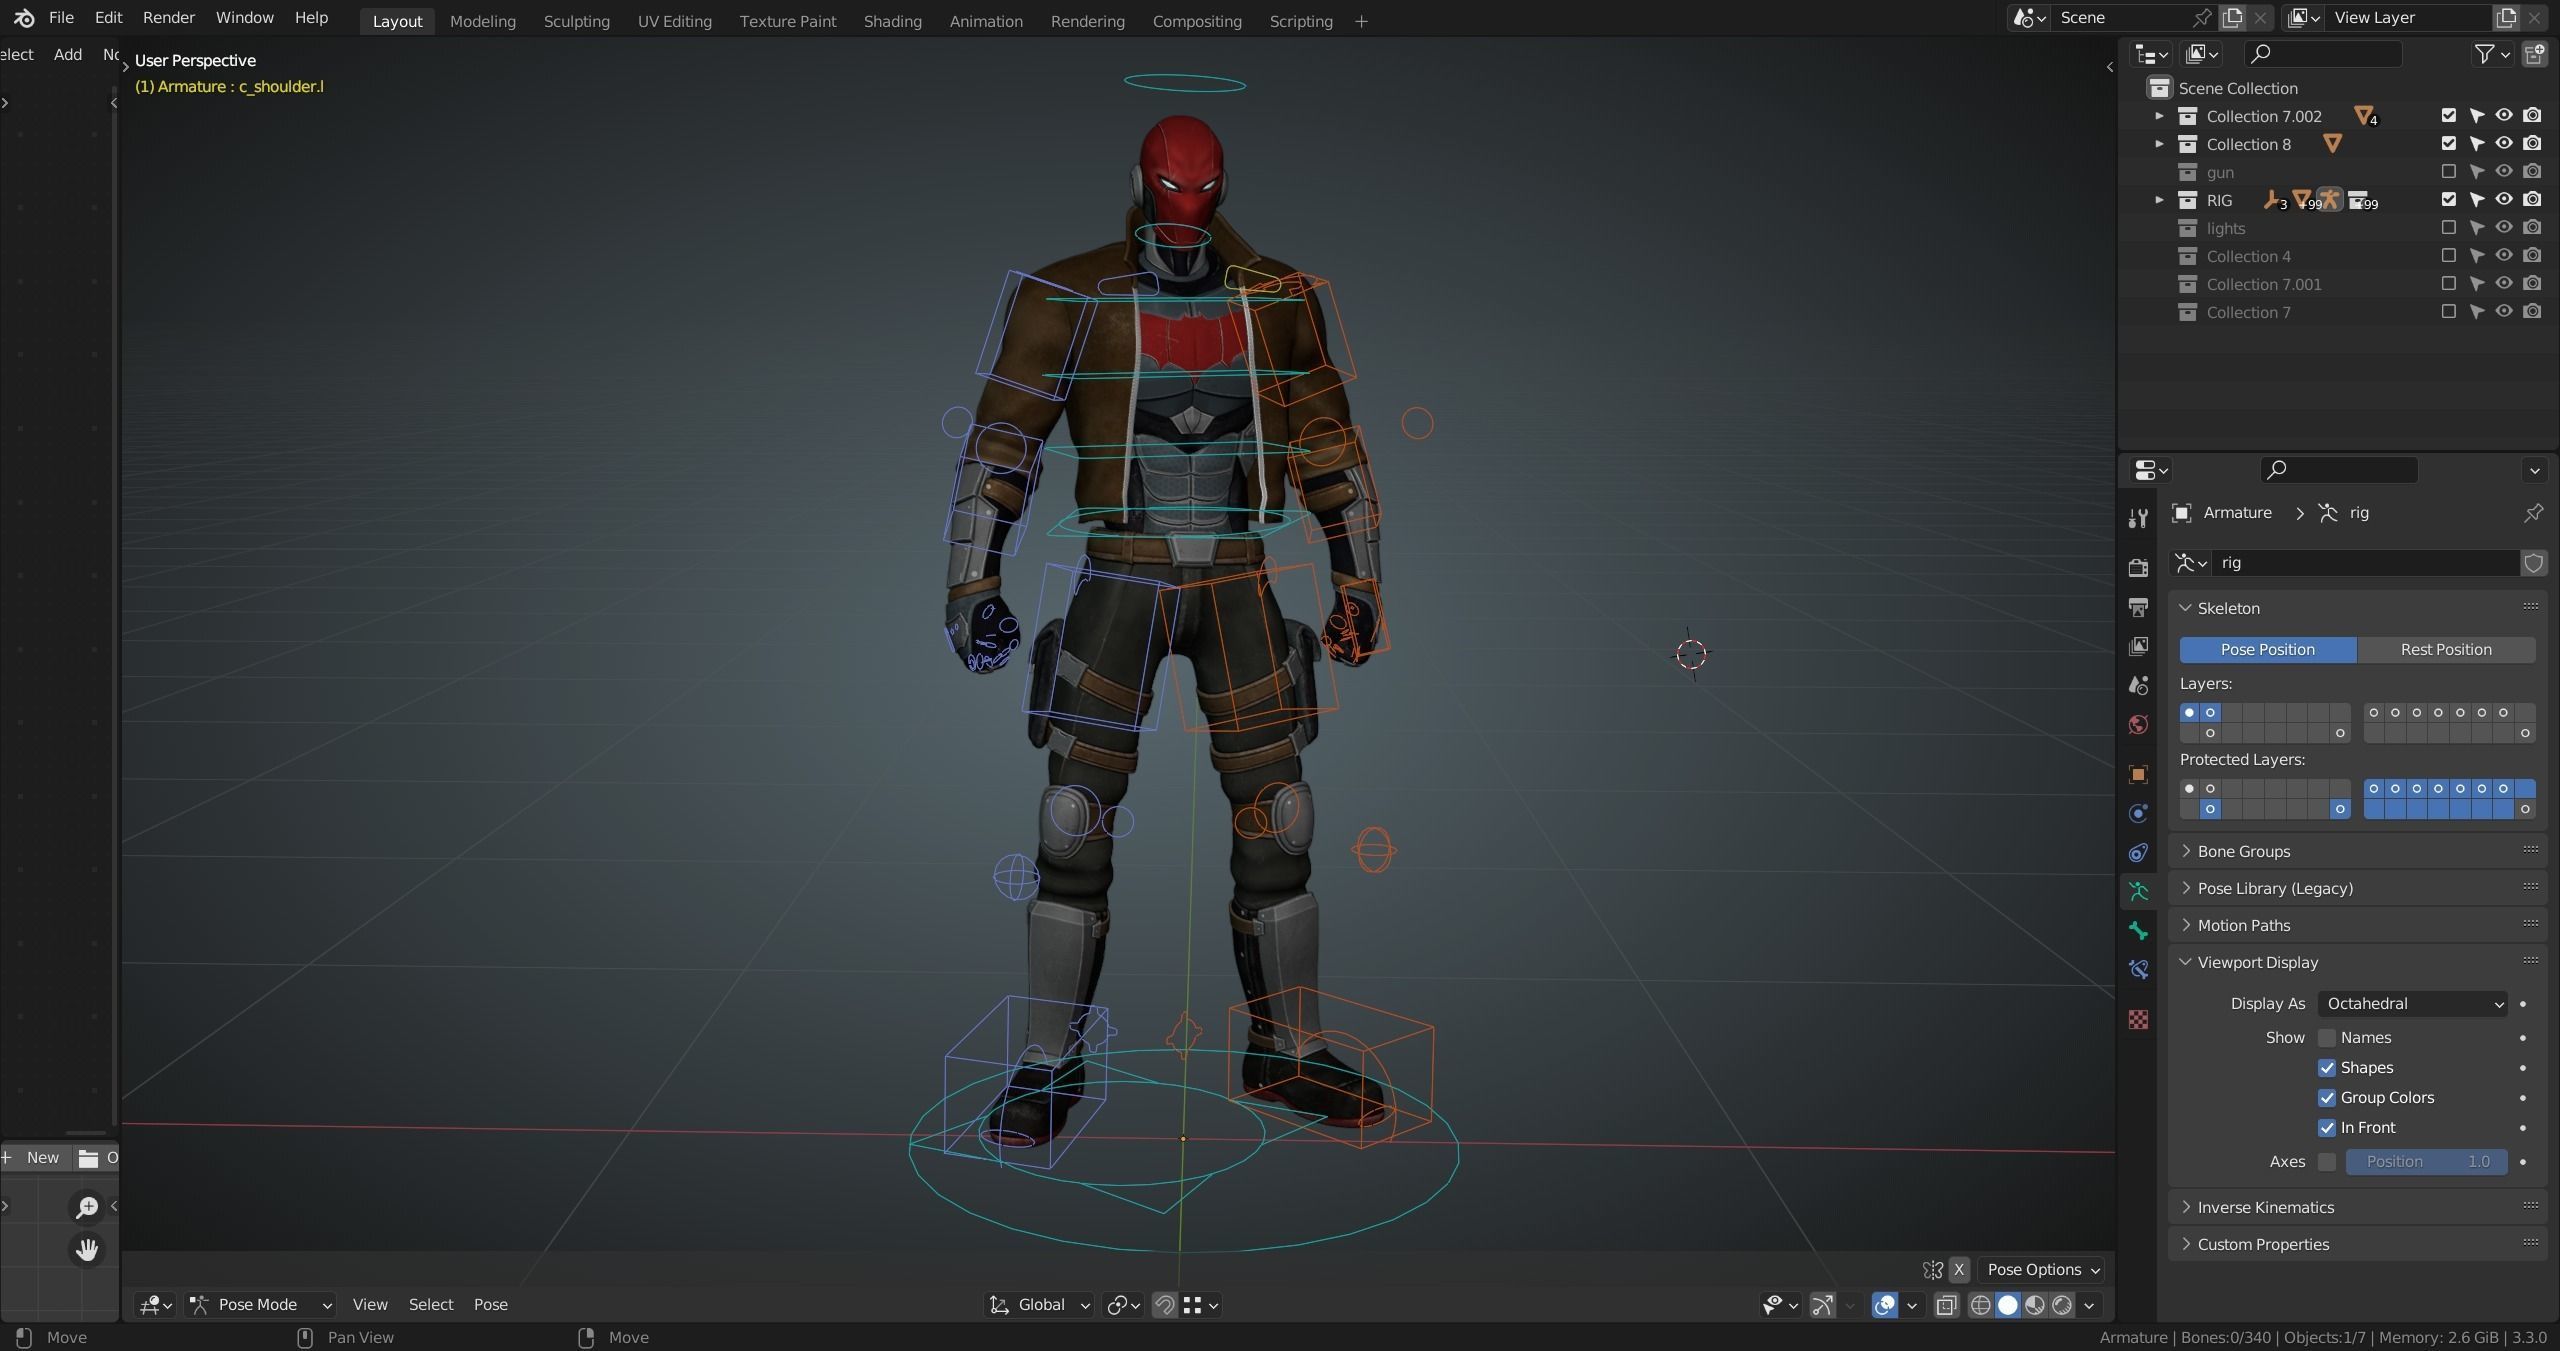Toggle Collection 8 render camera icon
This screenshot has height=1351, width=2560.
point(2532,144)
